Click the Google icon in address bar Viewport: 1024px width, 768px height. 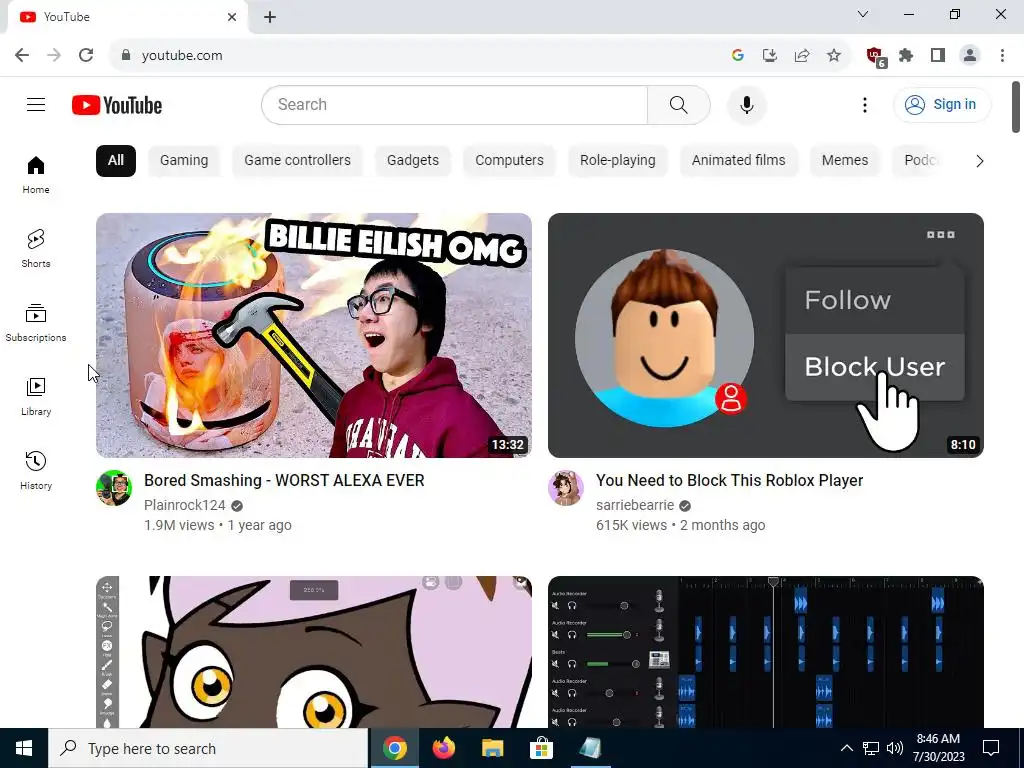pyautogui.click(x=738, y=56)
